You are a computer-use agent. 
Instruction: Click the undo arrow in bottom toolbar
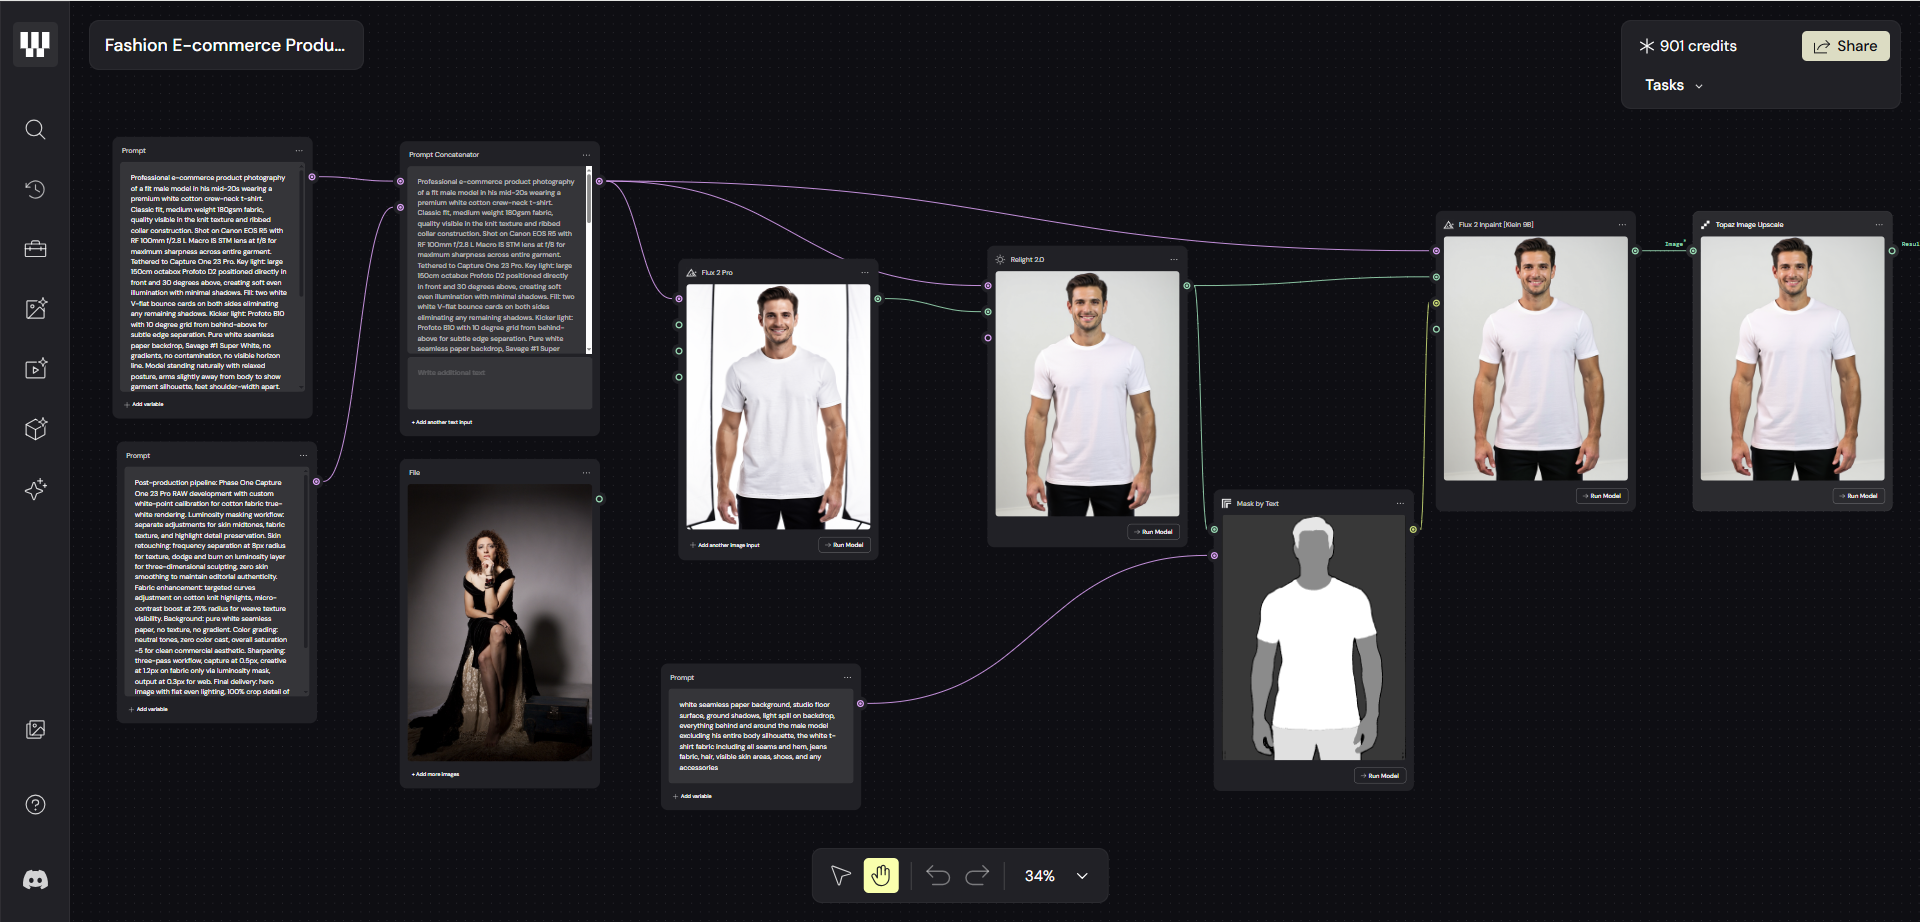click(x=938, y=876)
